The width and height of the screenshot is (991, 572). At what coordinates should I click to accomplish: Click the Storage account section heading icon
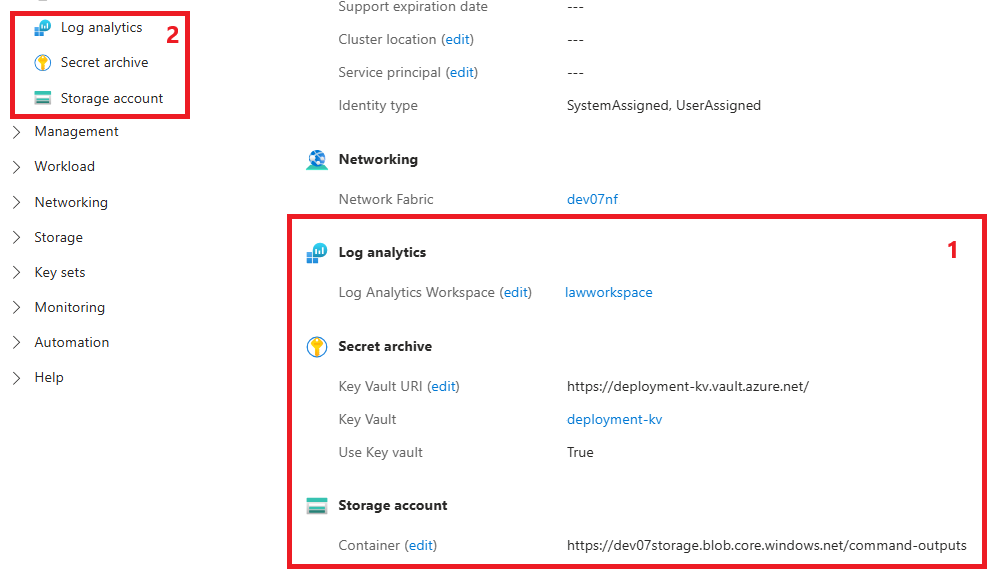pyautogui.click(x=316, y=506)
